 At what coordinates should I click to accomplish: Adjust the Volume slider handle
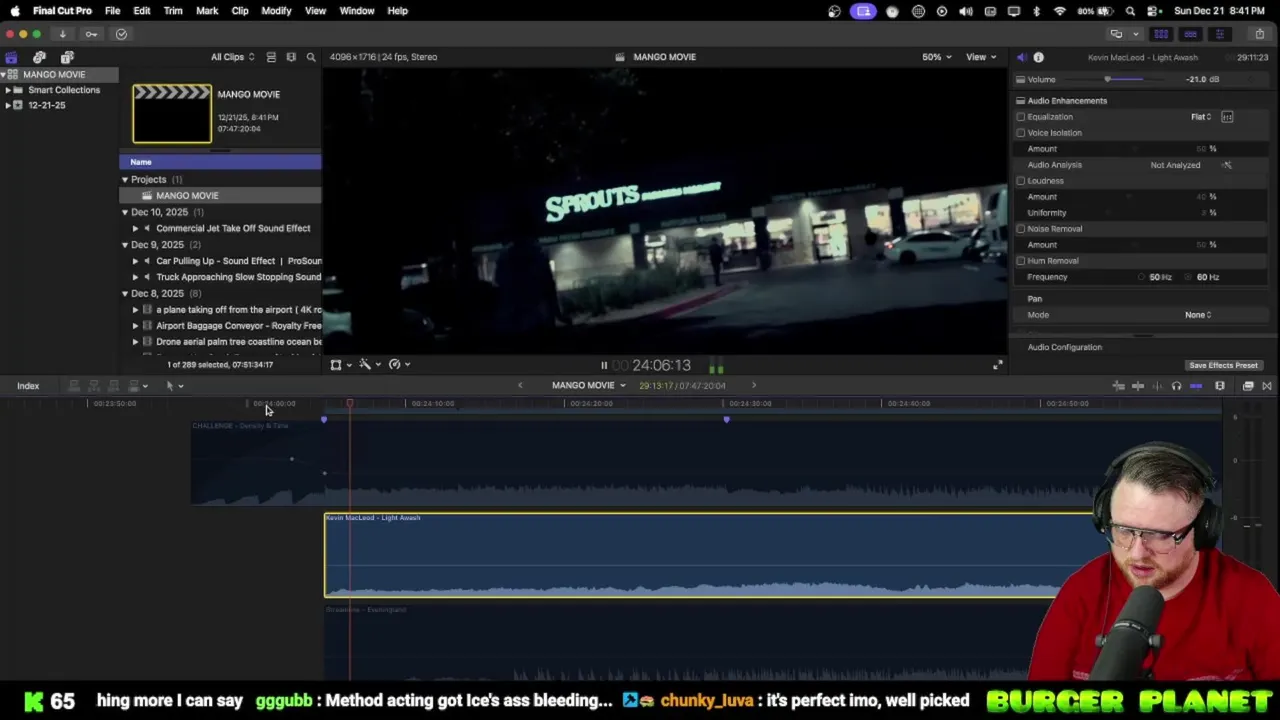(x=1107, y=79)
